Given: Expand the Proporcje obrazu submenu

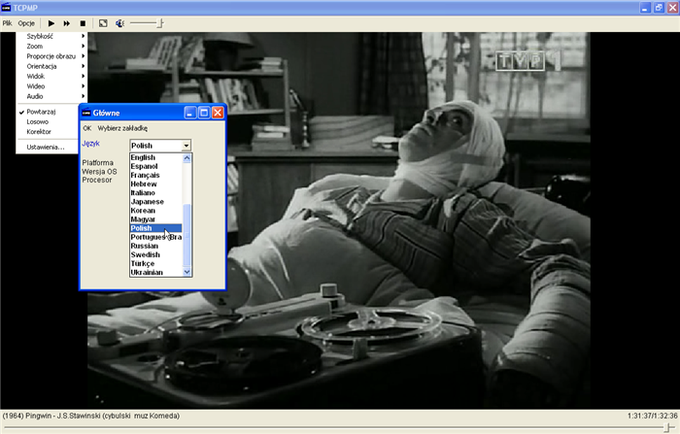Looking at the screenshot, I should click(51, 56).
